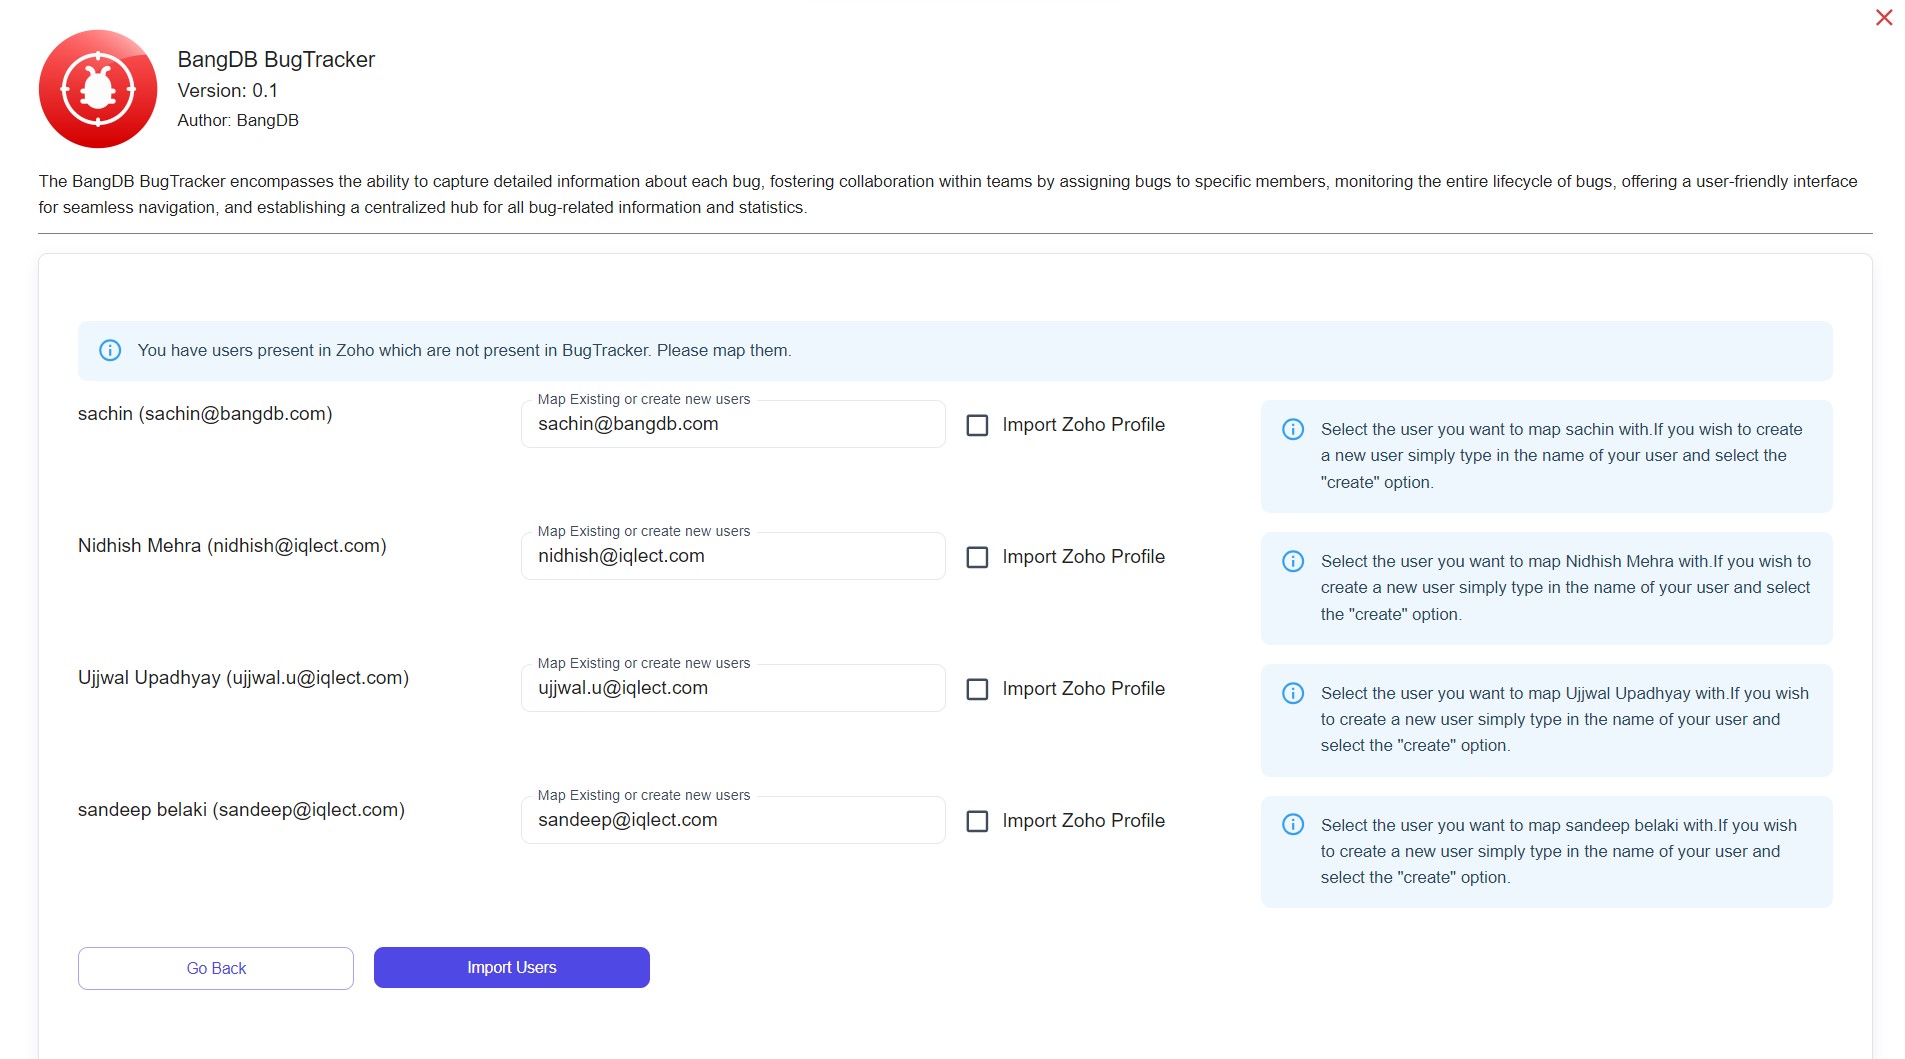Click the 'You have users present in Zoho' message
Image resolution: width=1905 pixels, height=1059 pixels.
click(464, 350)
